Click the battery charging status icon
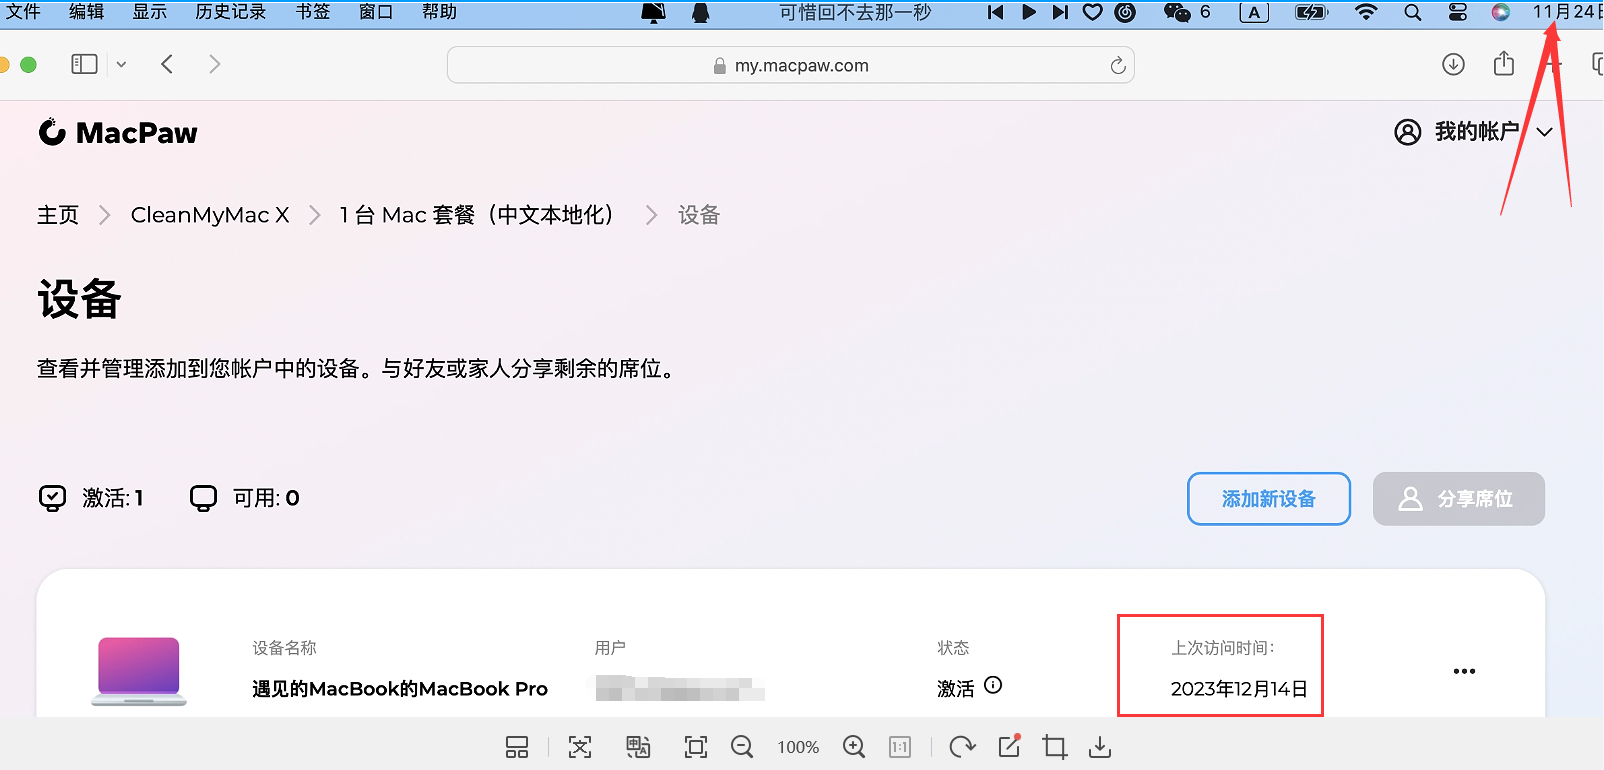The height and width of the screenshot is (770, 1604). (1311, 12)
